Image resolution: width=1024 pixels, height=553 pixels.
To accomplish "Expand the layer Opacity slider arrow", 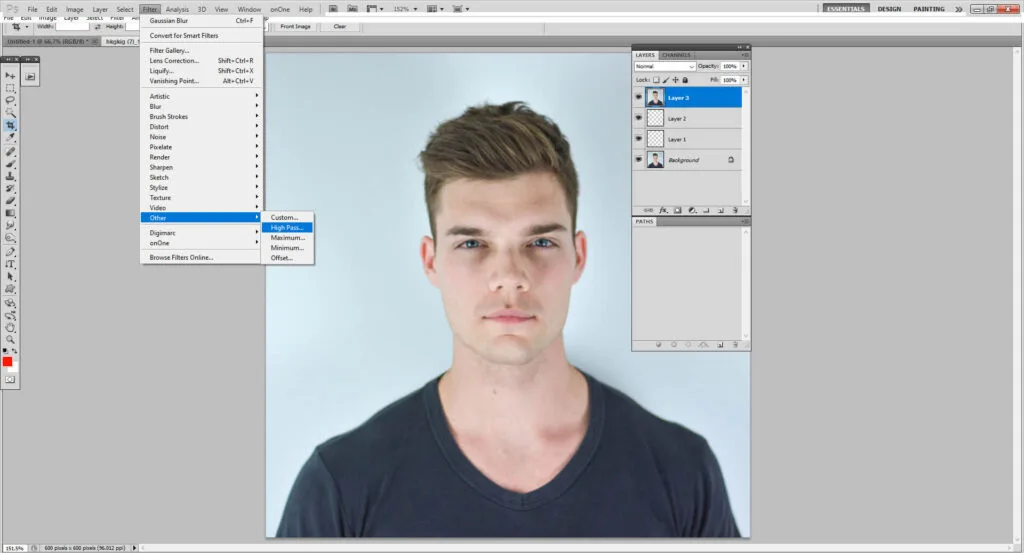I will [x=743, y=66].
